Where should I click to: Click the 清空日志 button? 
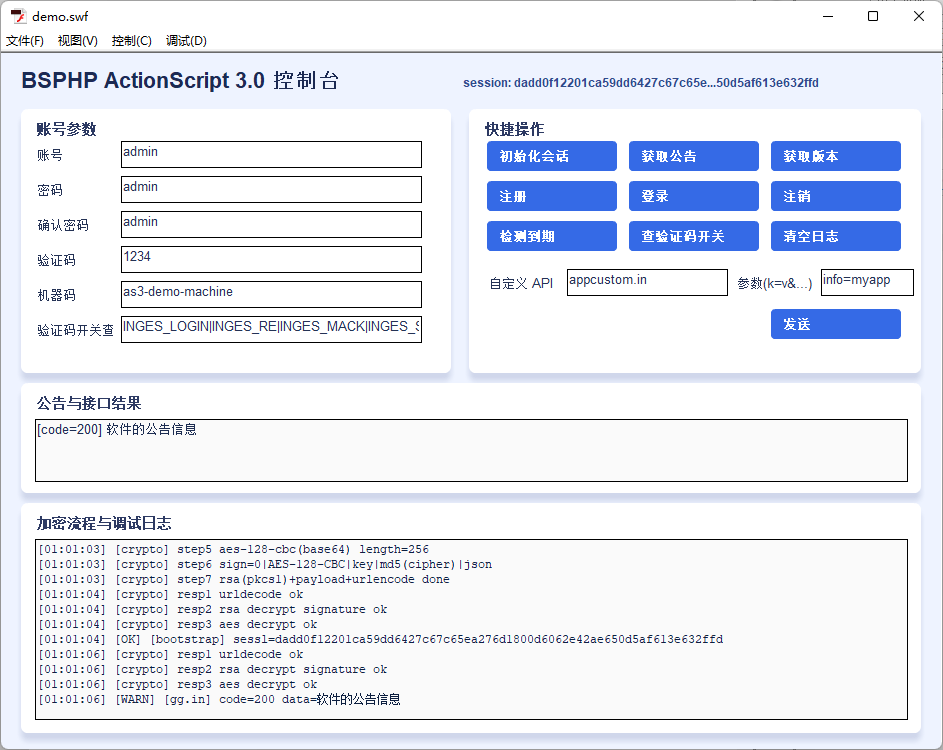pyautogui.click(x=835, y=236)
